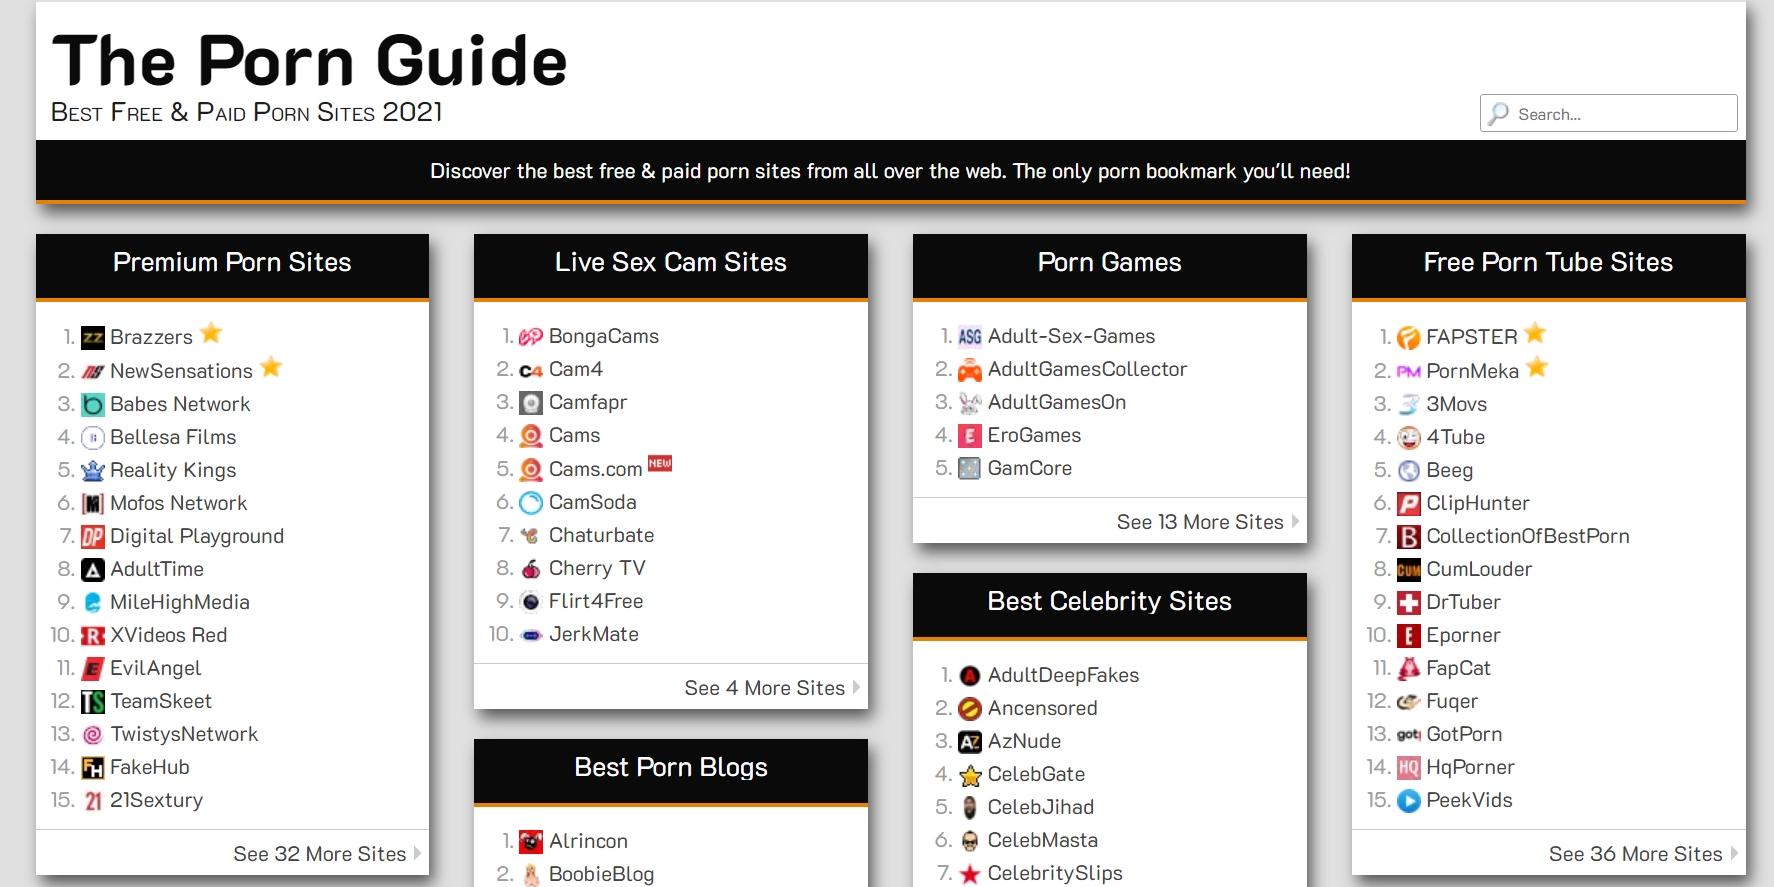Open the Mofos Network link
This screenshot has height=887, width=1774.
[x=178, y=503]
